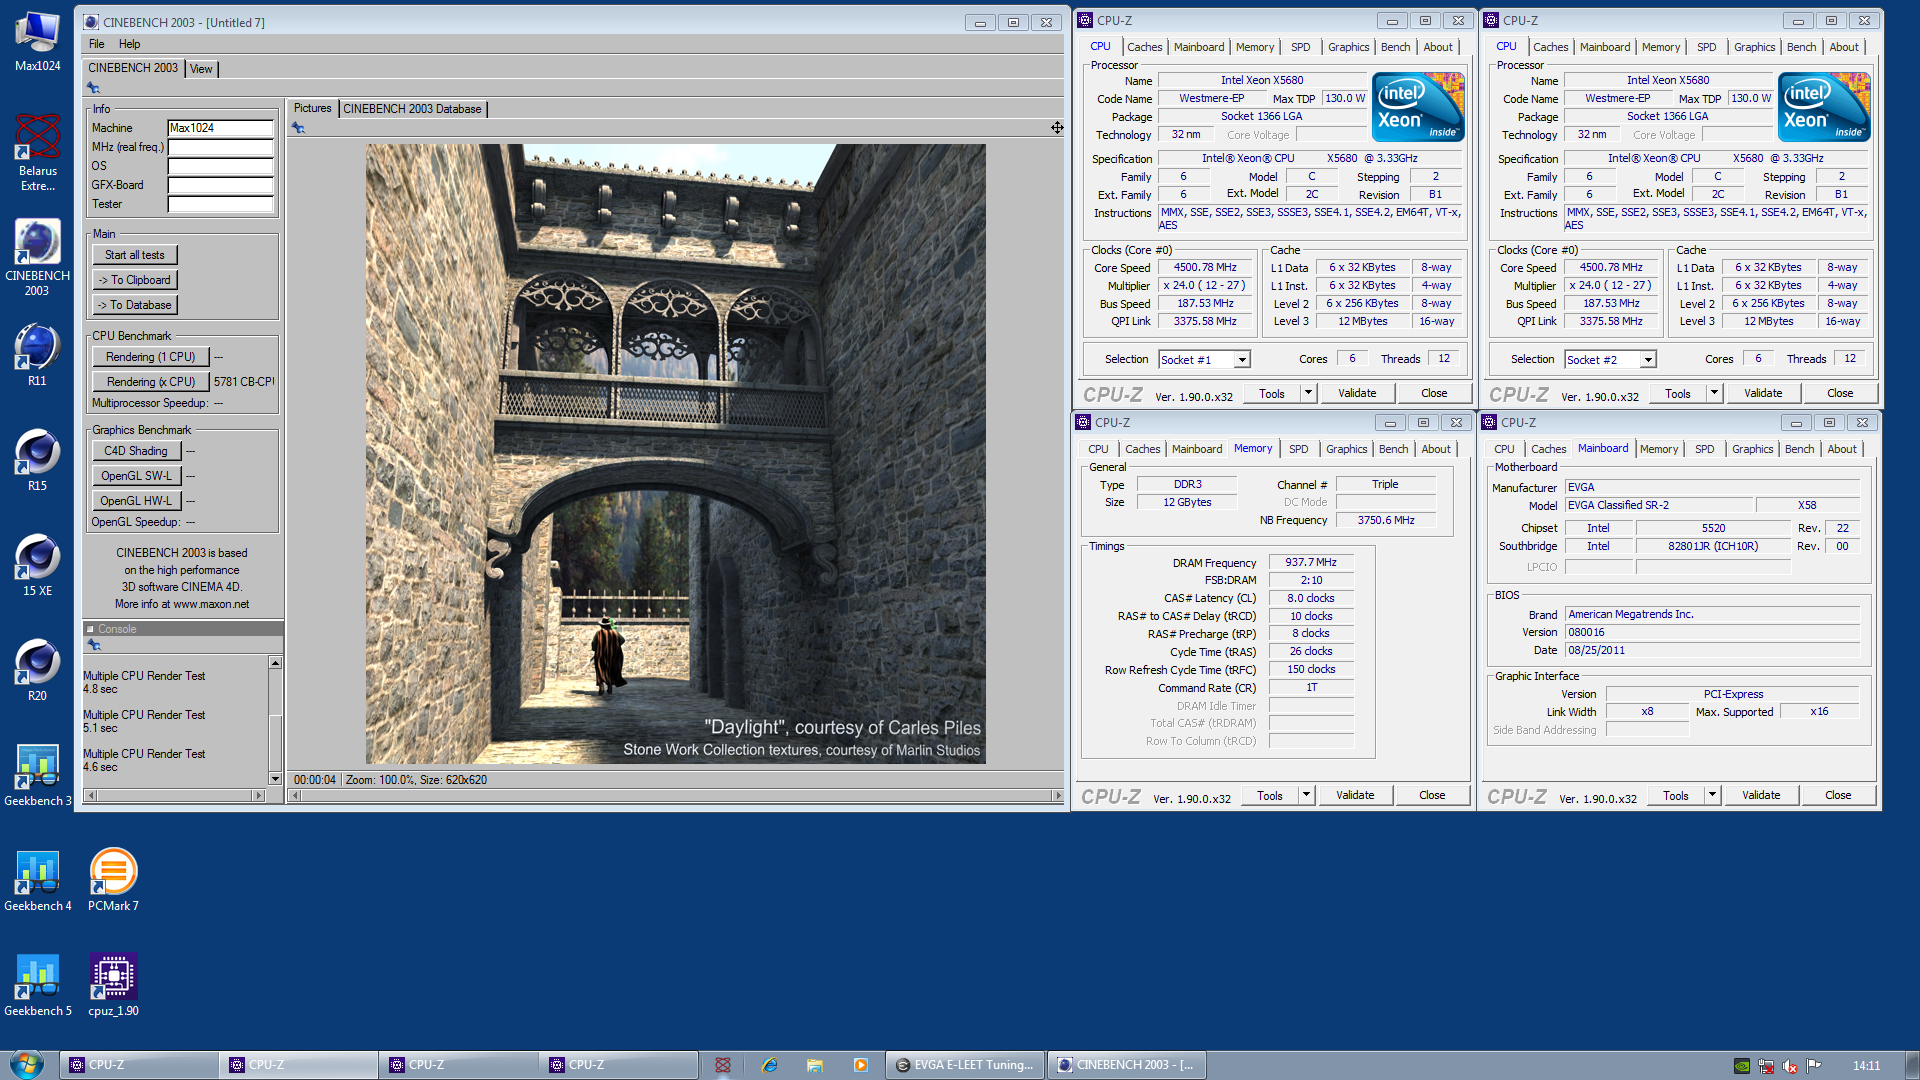Open Caches tab in Socket #1 CPU-Z window
Image resolution: width=1920 pixels, height=1080 pixels.
click(x=1144, y=47)
